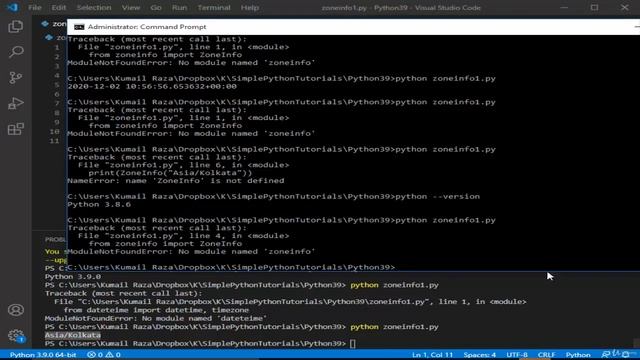Open the Help menu
640x360 pixels.
(249, 8)
